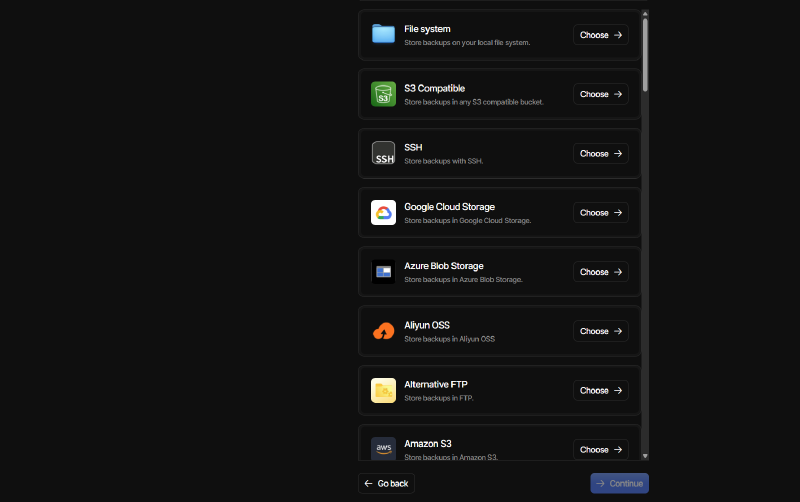The height and width of the screenshot is (502, 800).
Task: Choose Aliyun OSS storage
Action: 601,331
